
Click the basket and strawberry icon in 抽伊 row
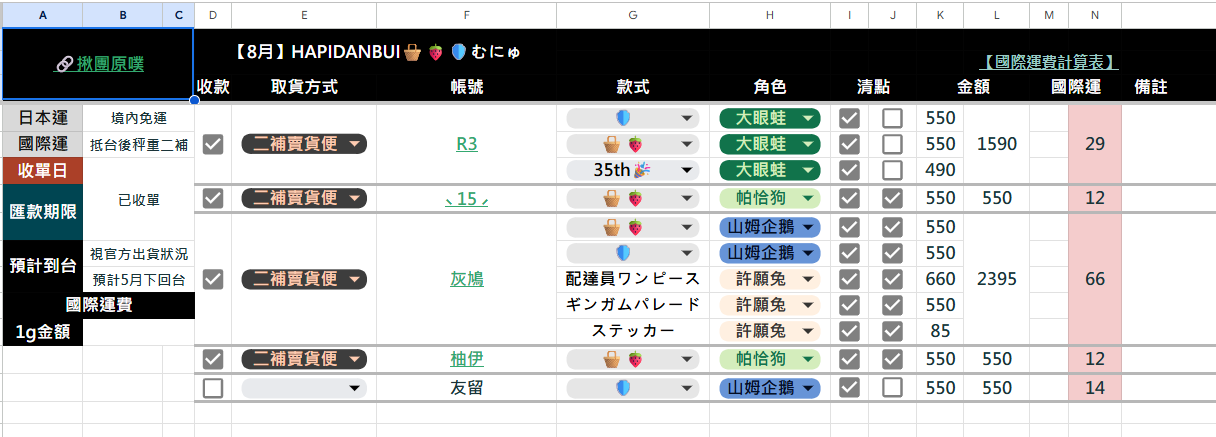(622, 358)
